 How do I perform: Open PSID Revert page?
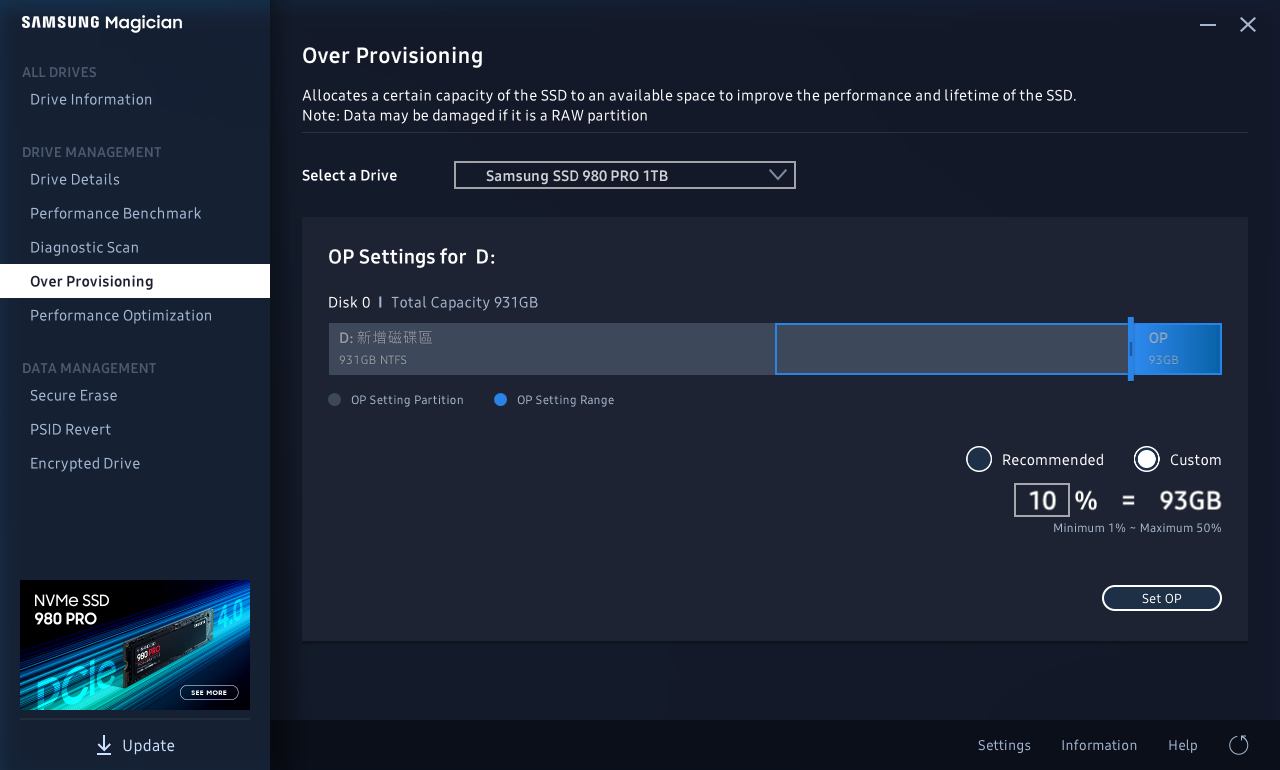click(71, 429)
